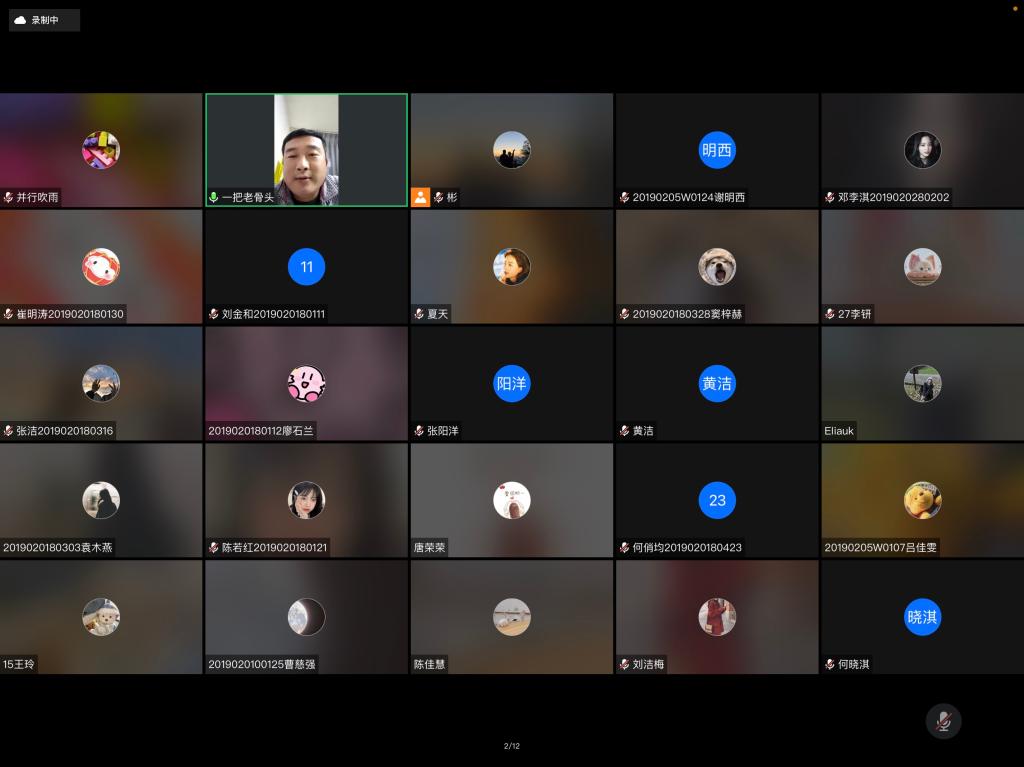Viewport: 1024px width, 767px height.
Task: Click the 唐荣荣 name label
Action: tap(429, 548)
